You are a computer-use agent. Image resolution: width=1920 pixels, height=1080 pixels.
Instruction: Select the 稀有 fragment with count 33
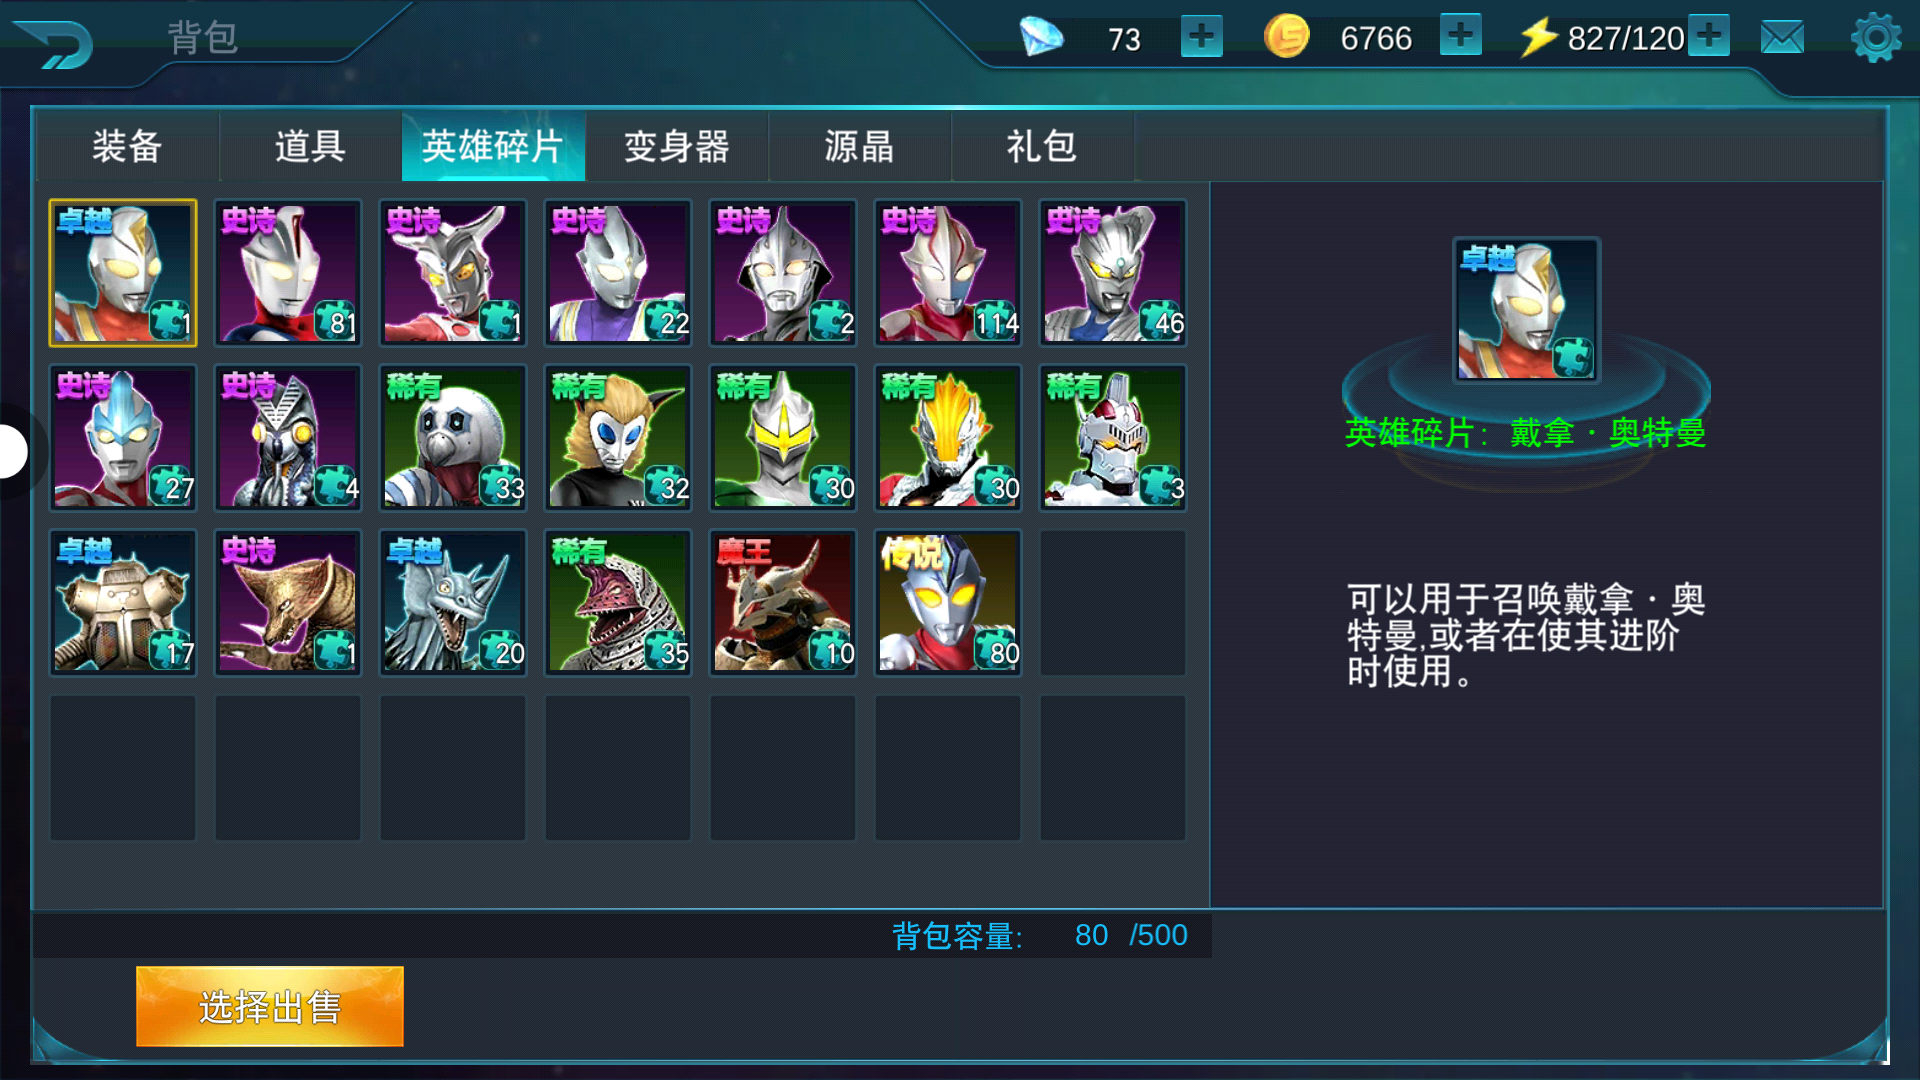pos(453,438)
